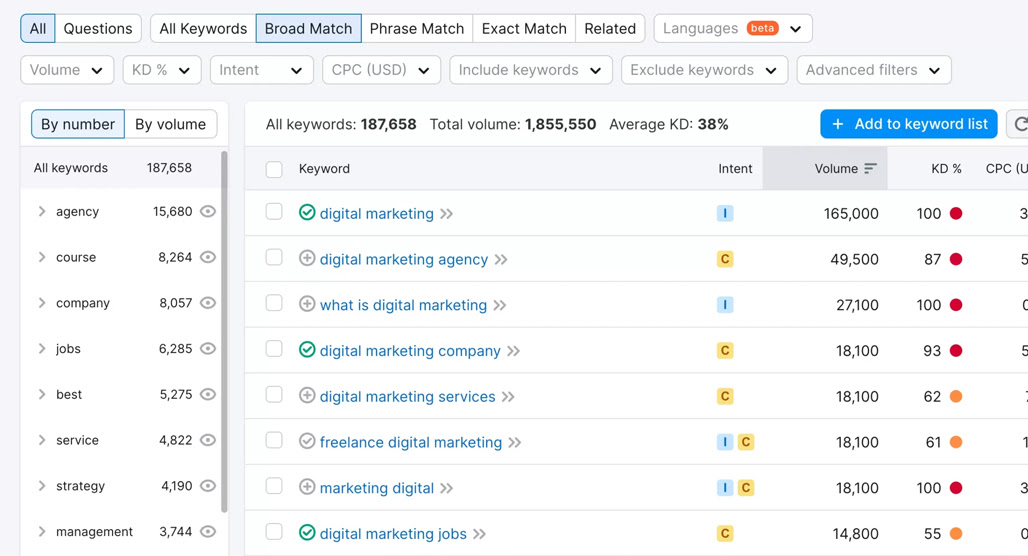Click the commercial intent badge for 'digital marketing jobs'
The height and width of the screenshot is (556, 1028).
tap(725, 534)
